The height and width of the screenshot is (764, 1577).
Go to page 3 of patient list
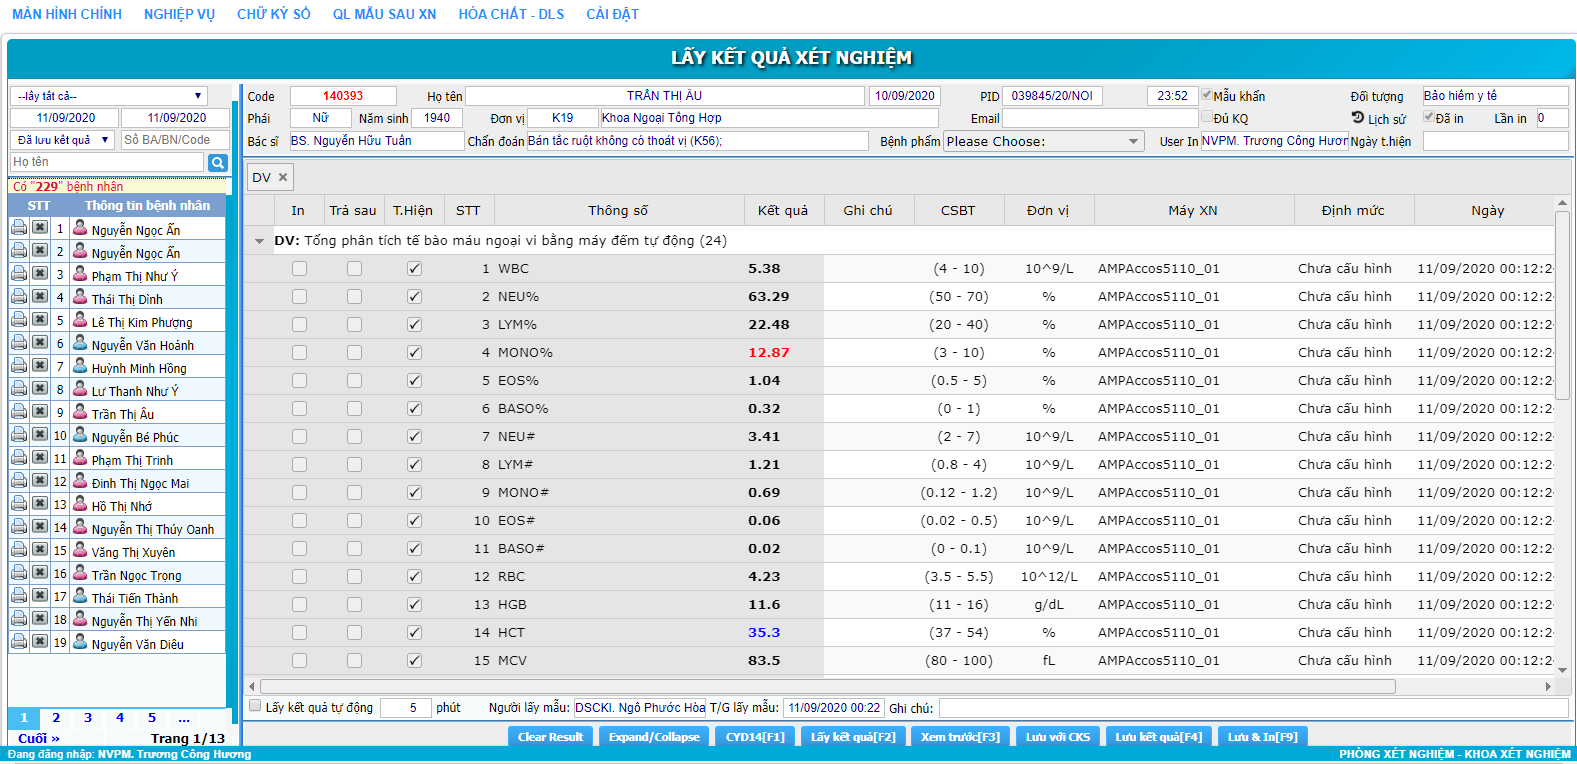tap(88, 718)
